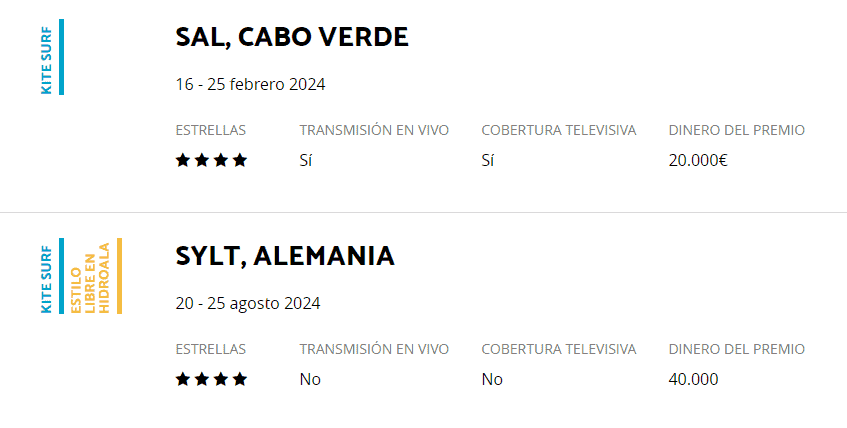
Task: Click Sí under Transmisión en vivo for Sal
Action: 306,160
